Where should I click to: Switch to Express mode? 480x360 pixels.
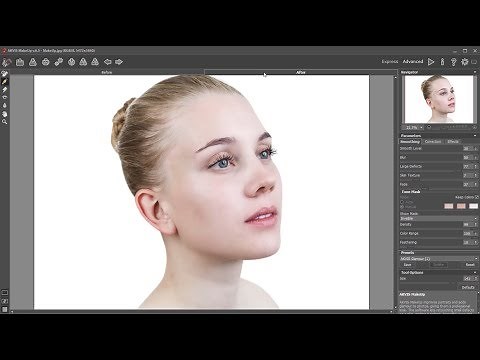click(390, 62)
